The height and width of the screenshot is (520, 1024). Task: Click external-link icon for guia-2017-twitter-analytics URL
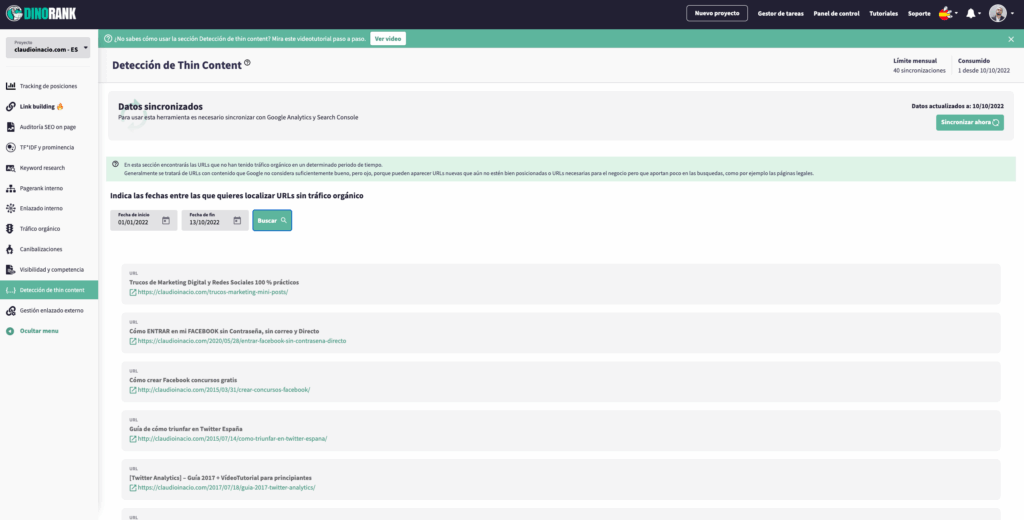pos(133,488)
